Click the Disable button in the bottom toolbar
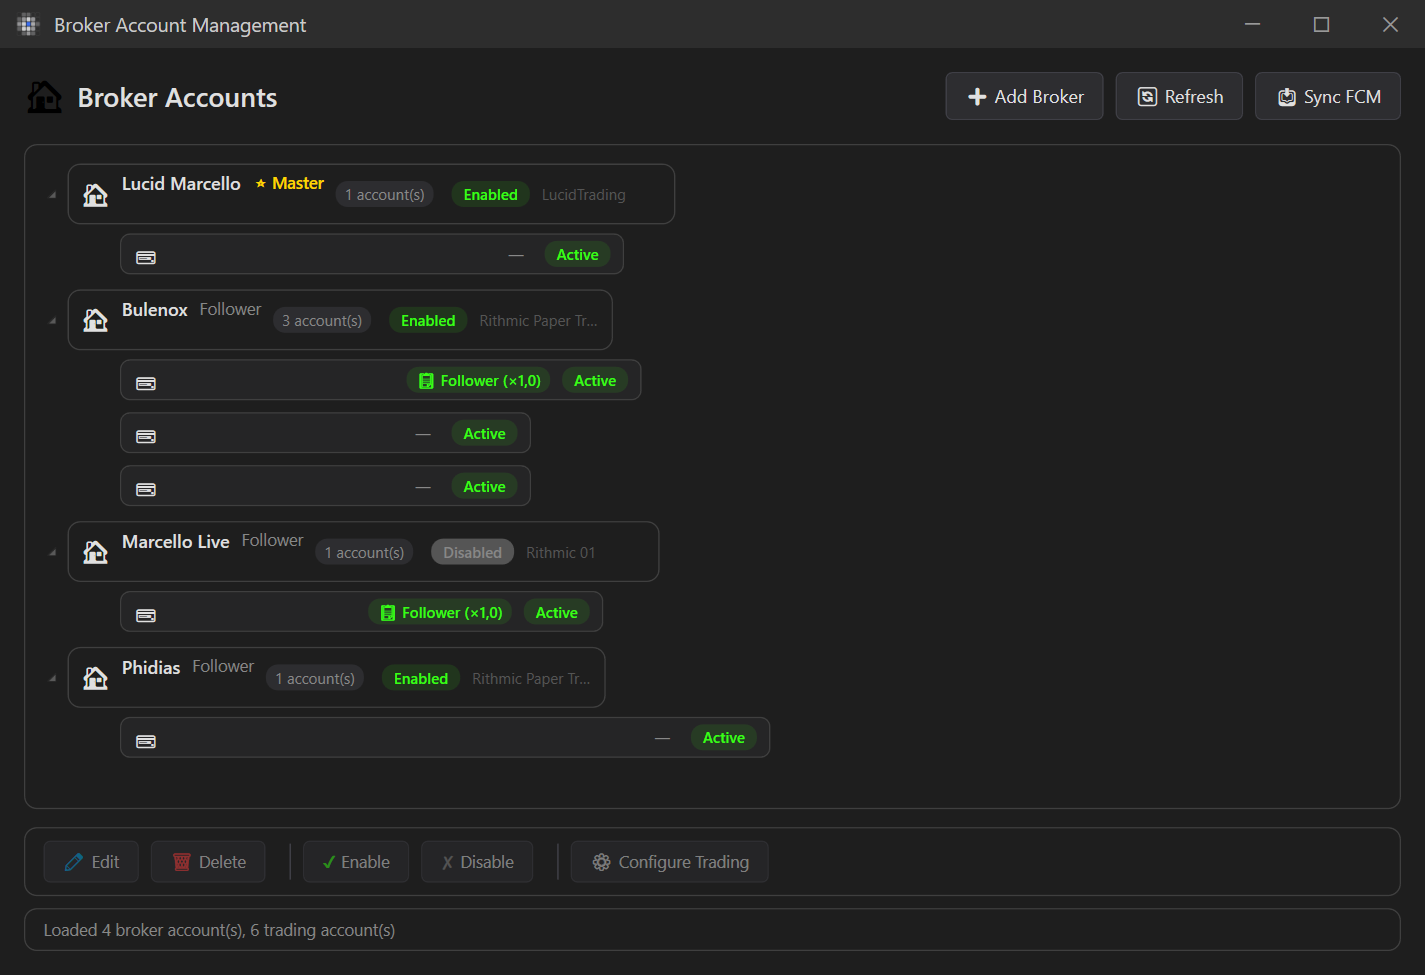The width and height of the screenshot is (1425, 975). 477,862
